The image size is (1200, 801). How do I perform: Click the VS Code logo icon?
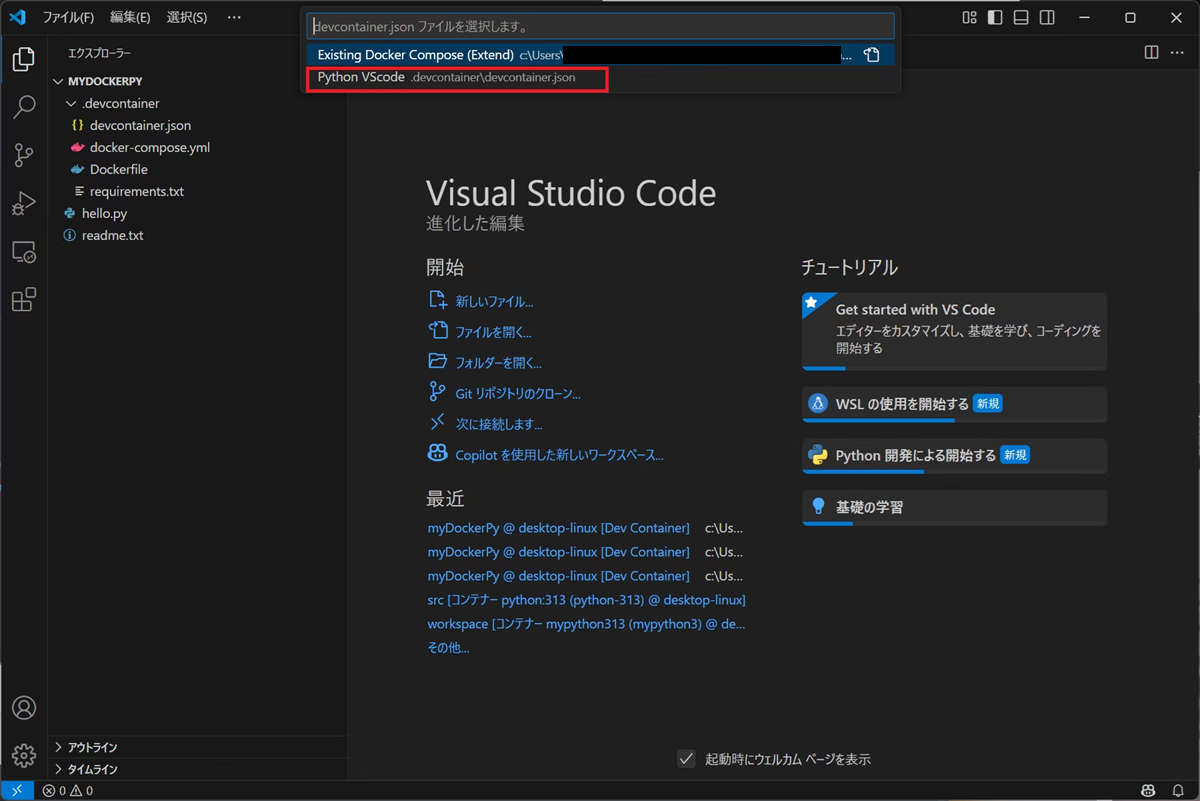coord(17,17)
